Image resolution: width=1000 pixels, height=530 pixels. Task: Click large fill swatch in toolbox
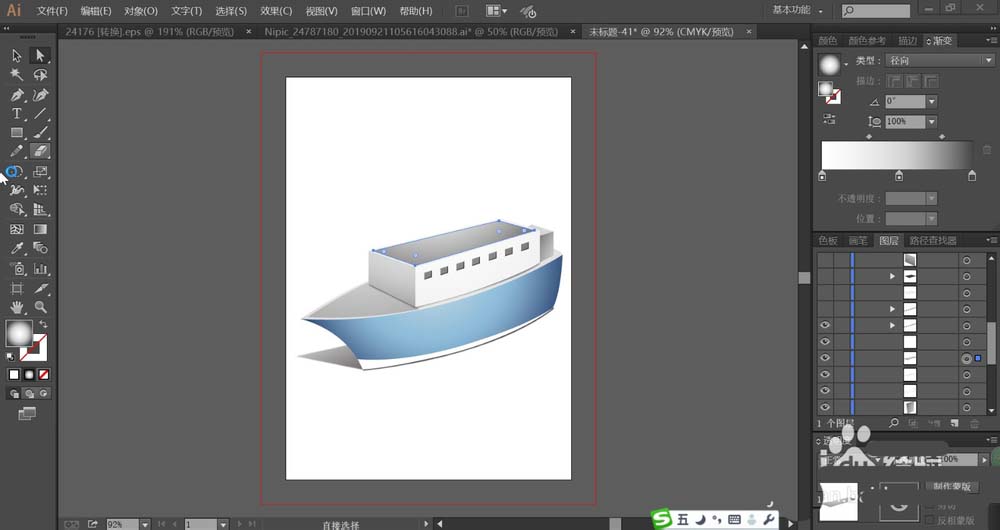(x=18, y=334)
